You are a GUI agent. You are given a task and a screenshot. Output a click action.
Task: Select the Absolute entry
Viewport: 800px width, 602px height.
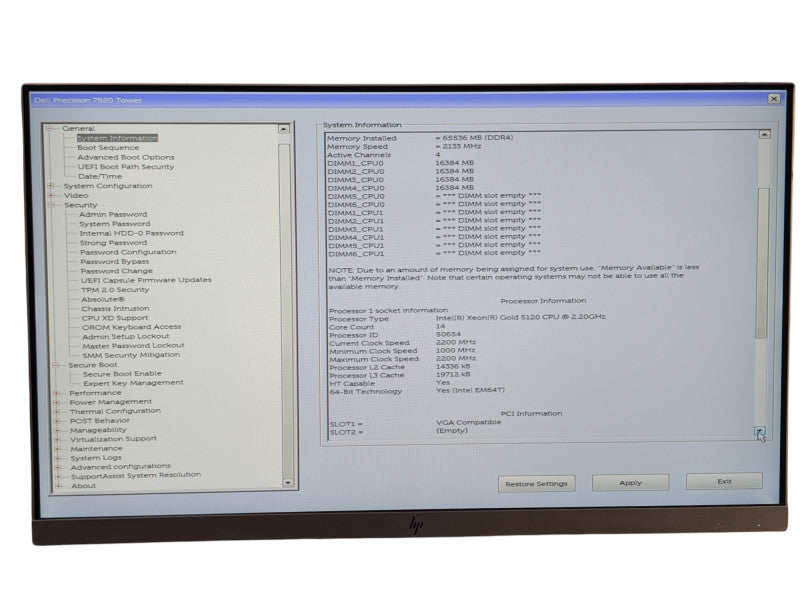[x=103, y=299]
